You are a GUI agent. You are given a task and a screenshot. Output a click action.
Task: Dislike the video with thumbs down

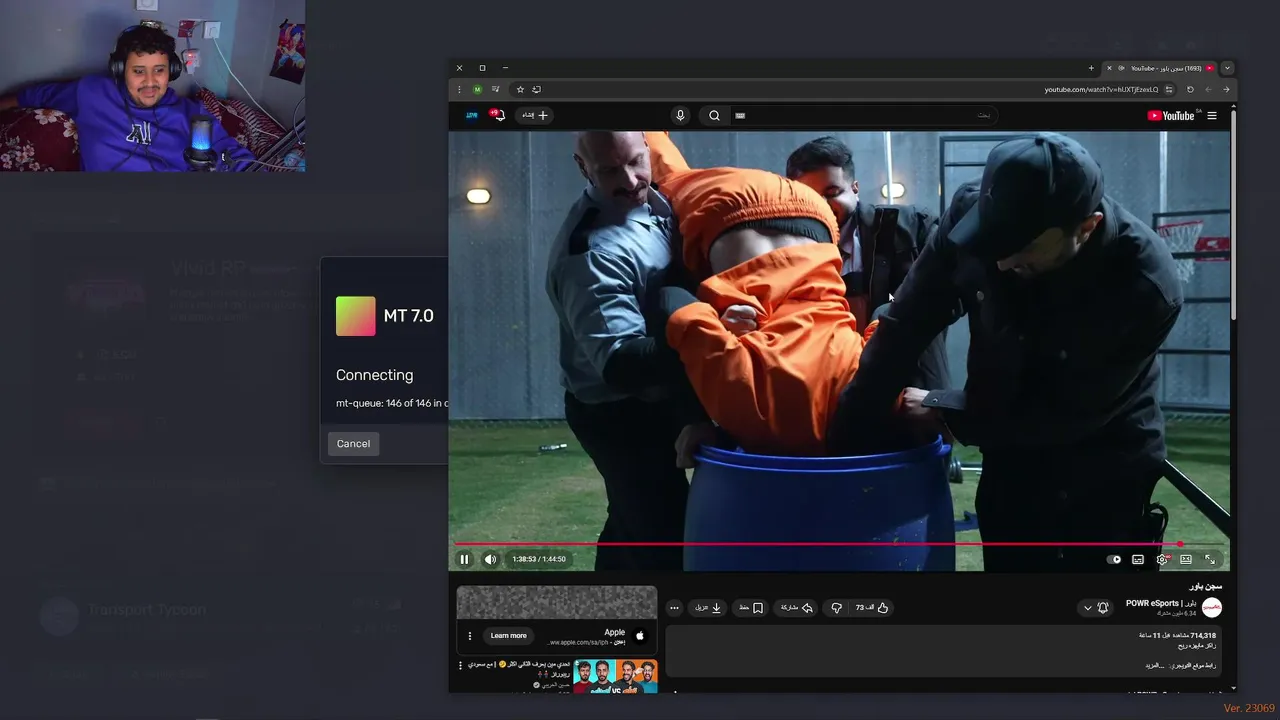point(837,607)
